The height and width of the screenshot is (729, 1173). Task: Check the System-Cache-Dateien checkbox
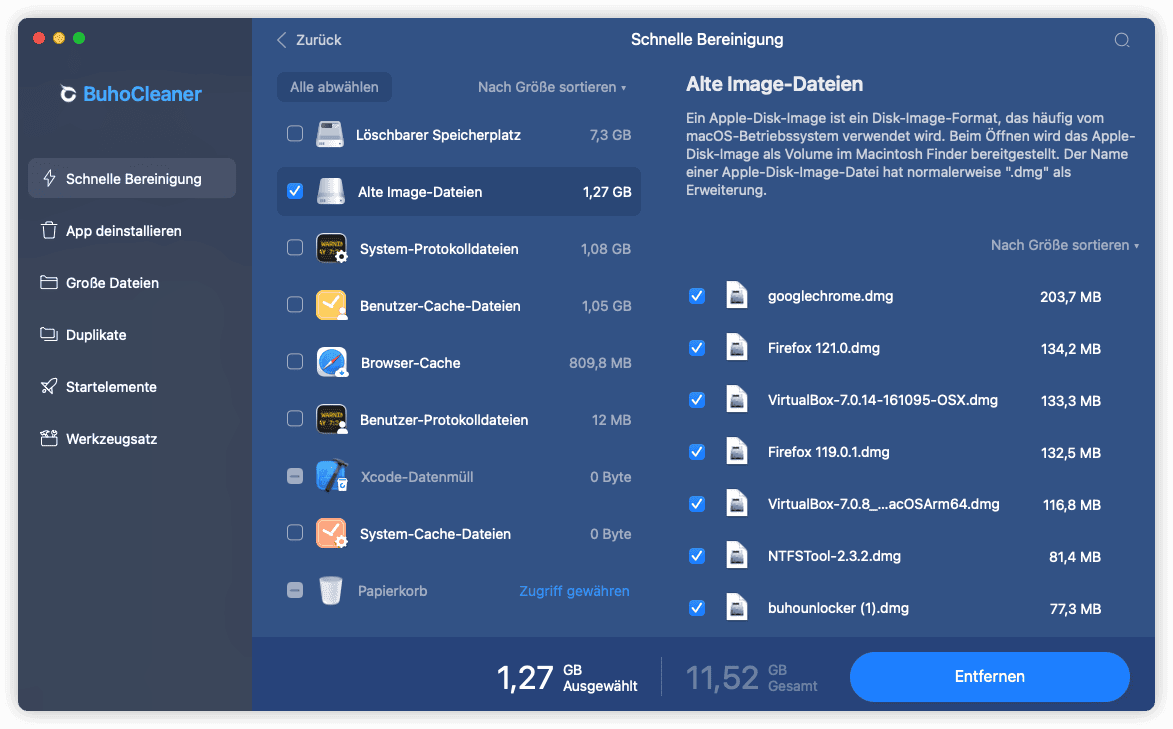295,532
